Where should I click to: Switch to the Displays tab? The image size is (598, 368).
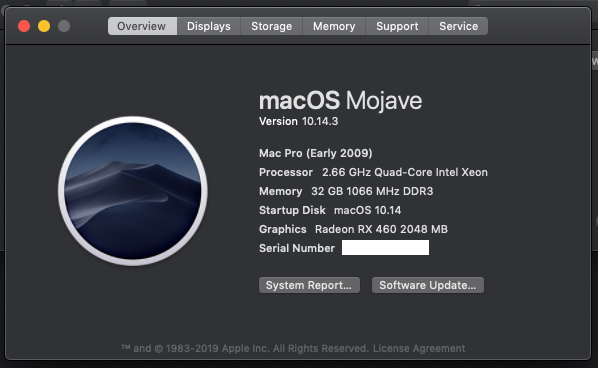point(209,26)
